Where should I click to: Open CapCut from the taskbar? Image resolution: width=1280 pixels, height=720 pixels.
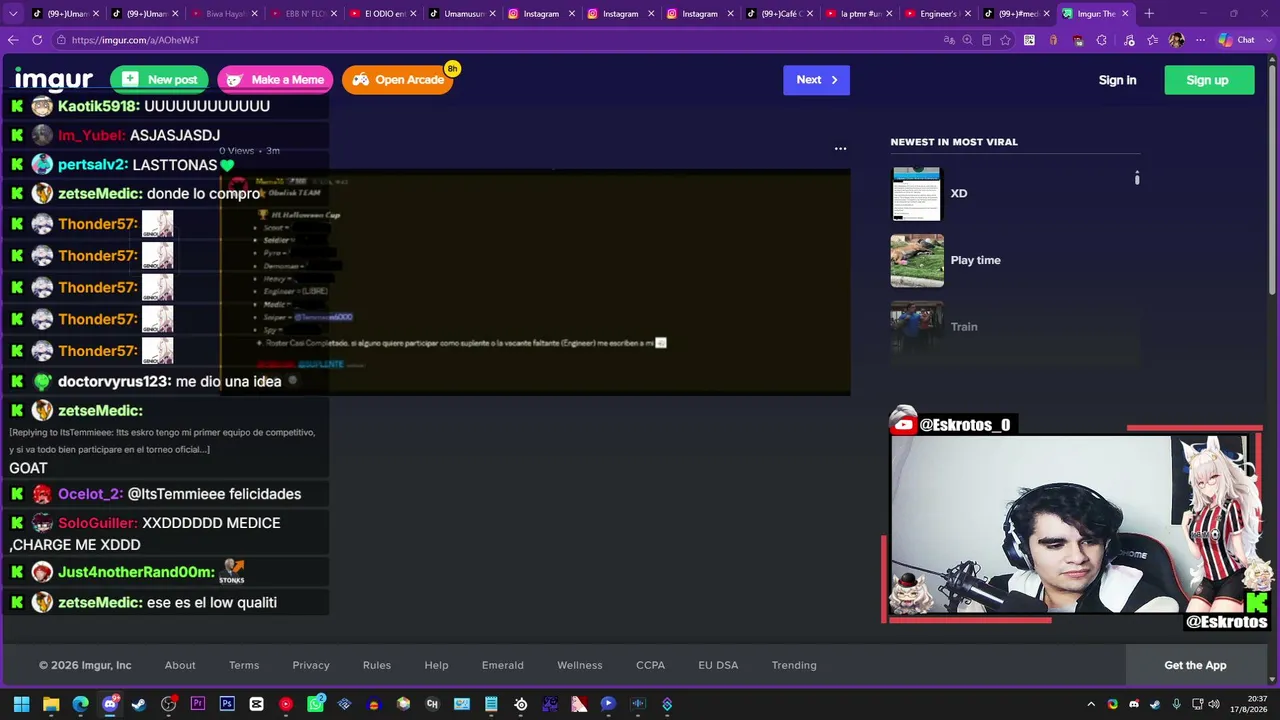coord(256,704)
